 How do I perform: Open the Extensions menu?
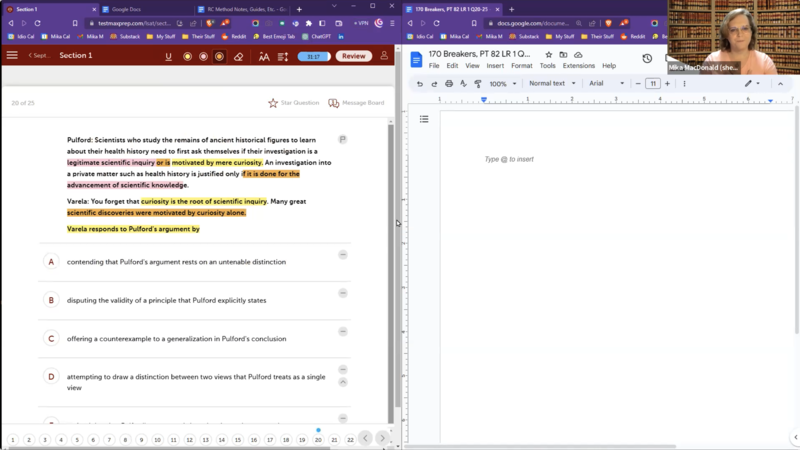coord(578,66)
